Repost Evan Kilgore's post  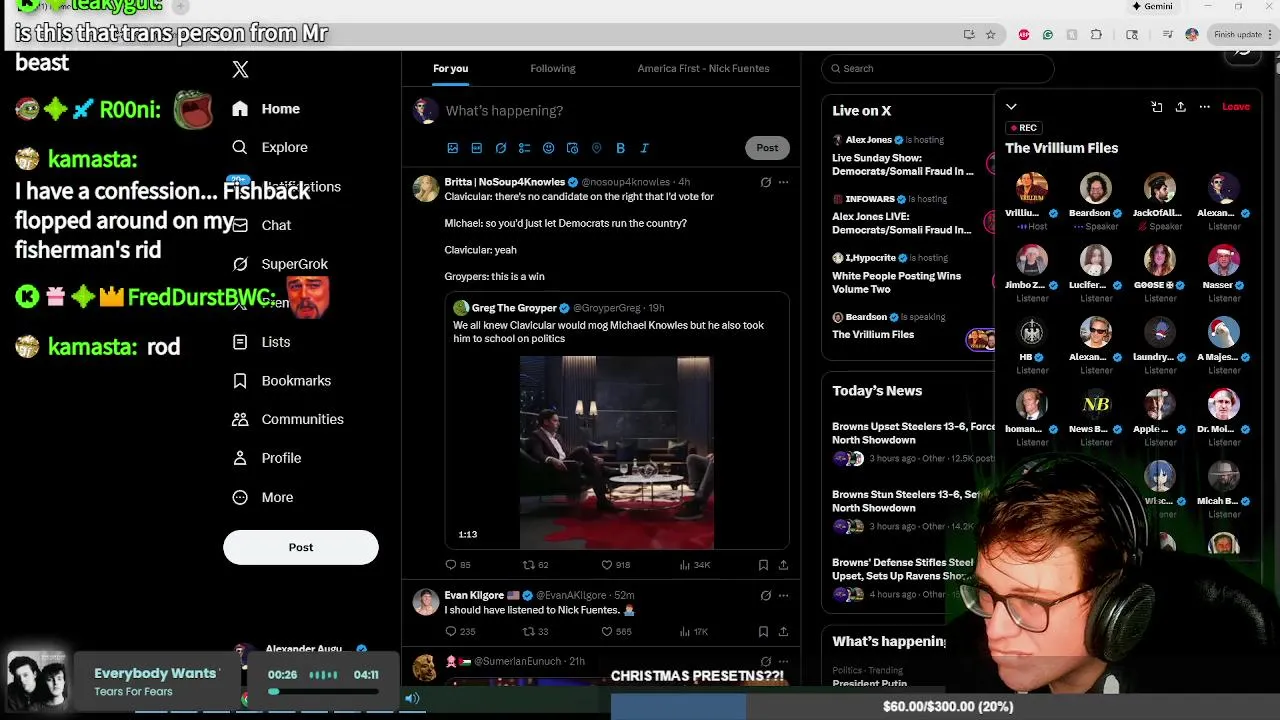(536, 632)
